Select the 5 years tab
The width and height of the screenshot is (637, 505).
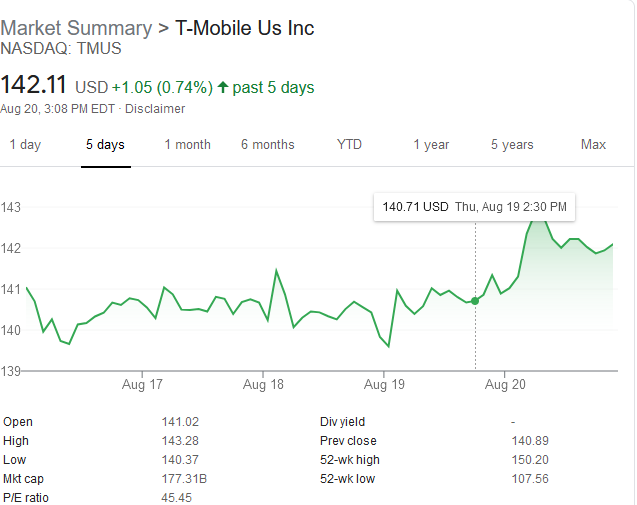512,145
